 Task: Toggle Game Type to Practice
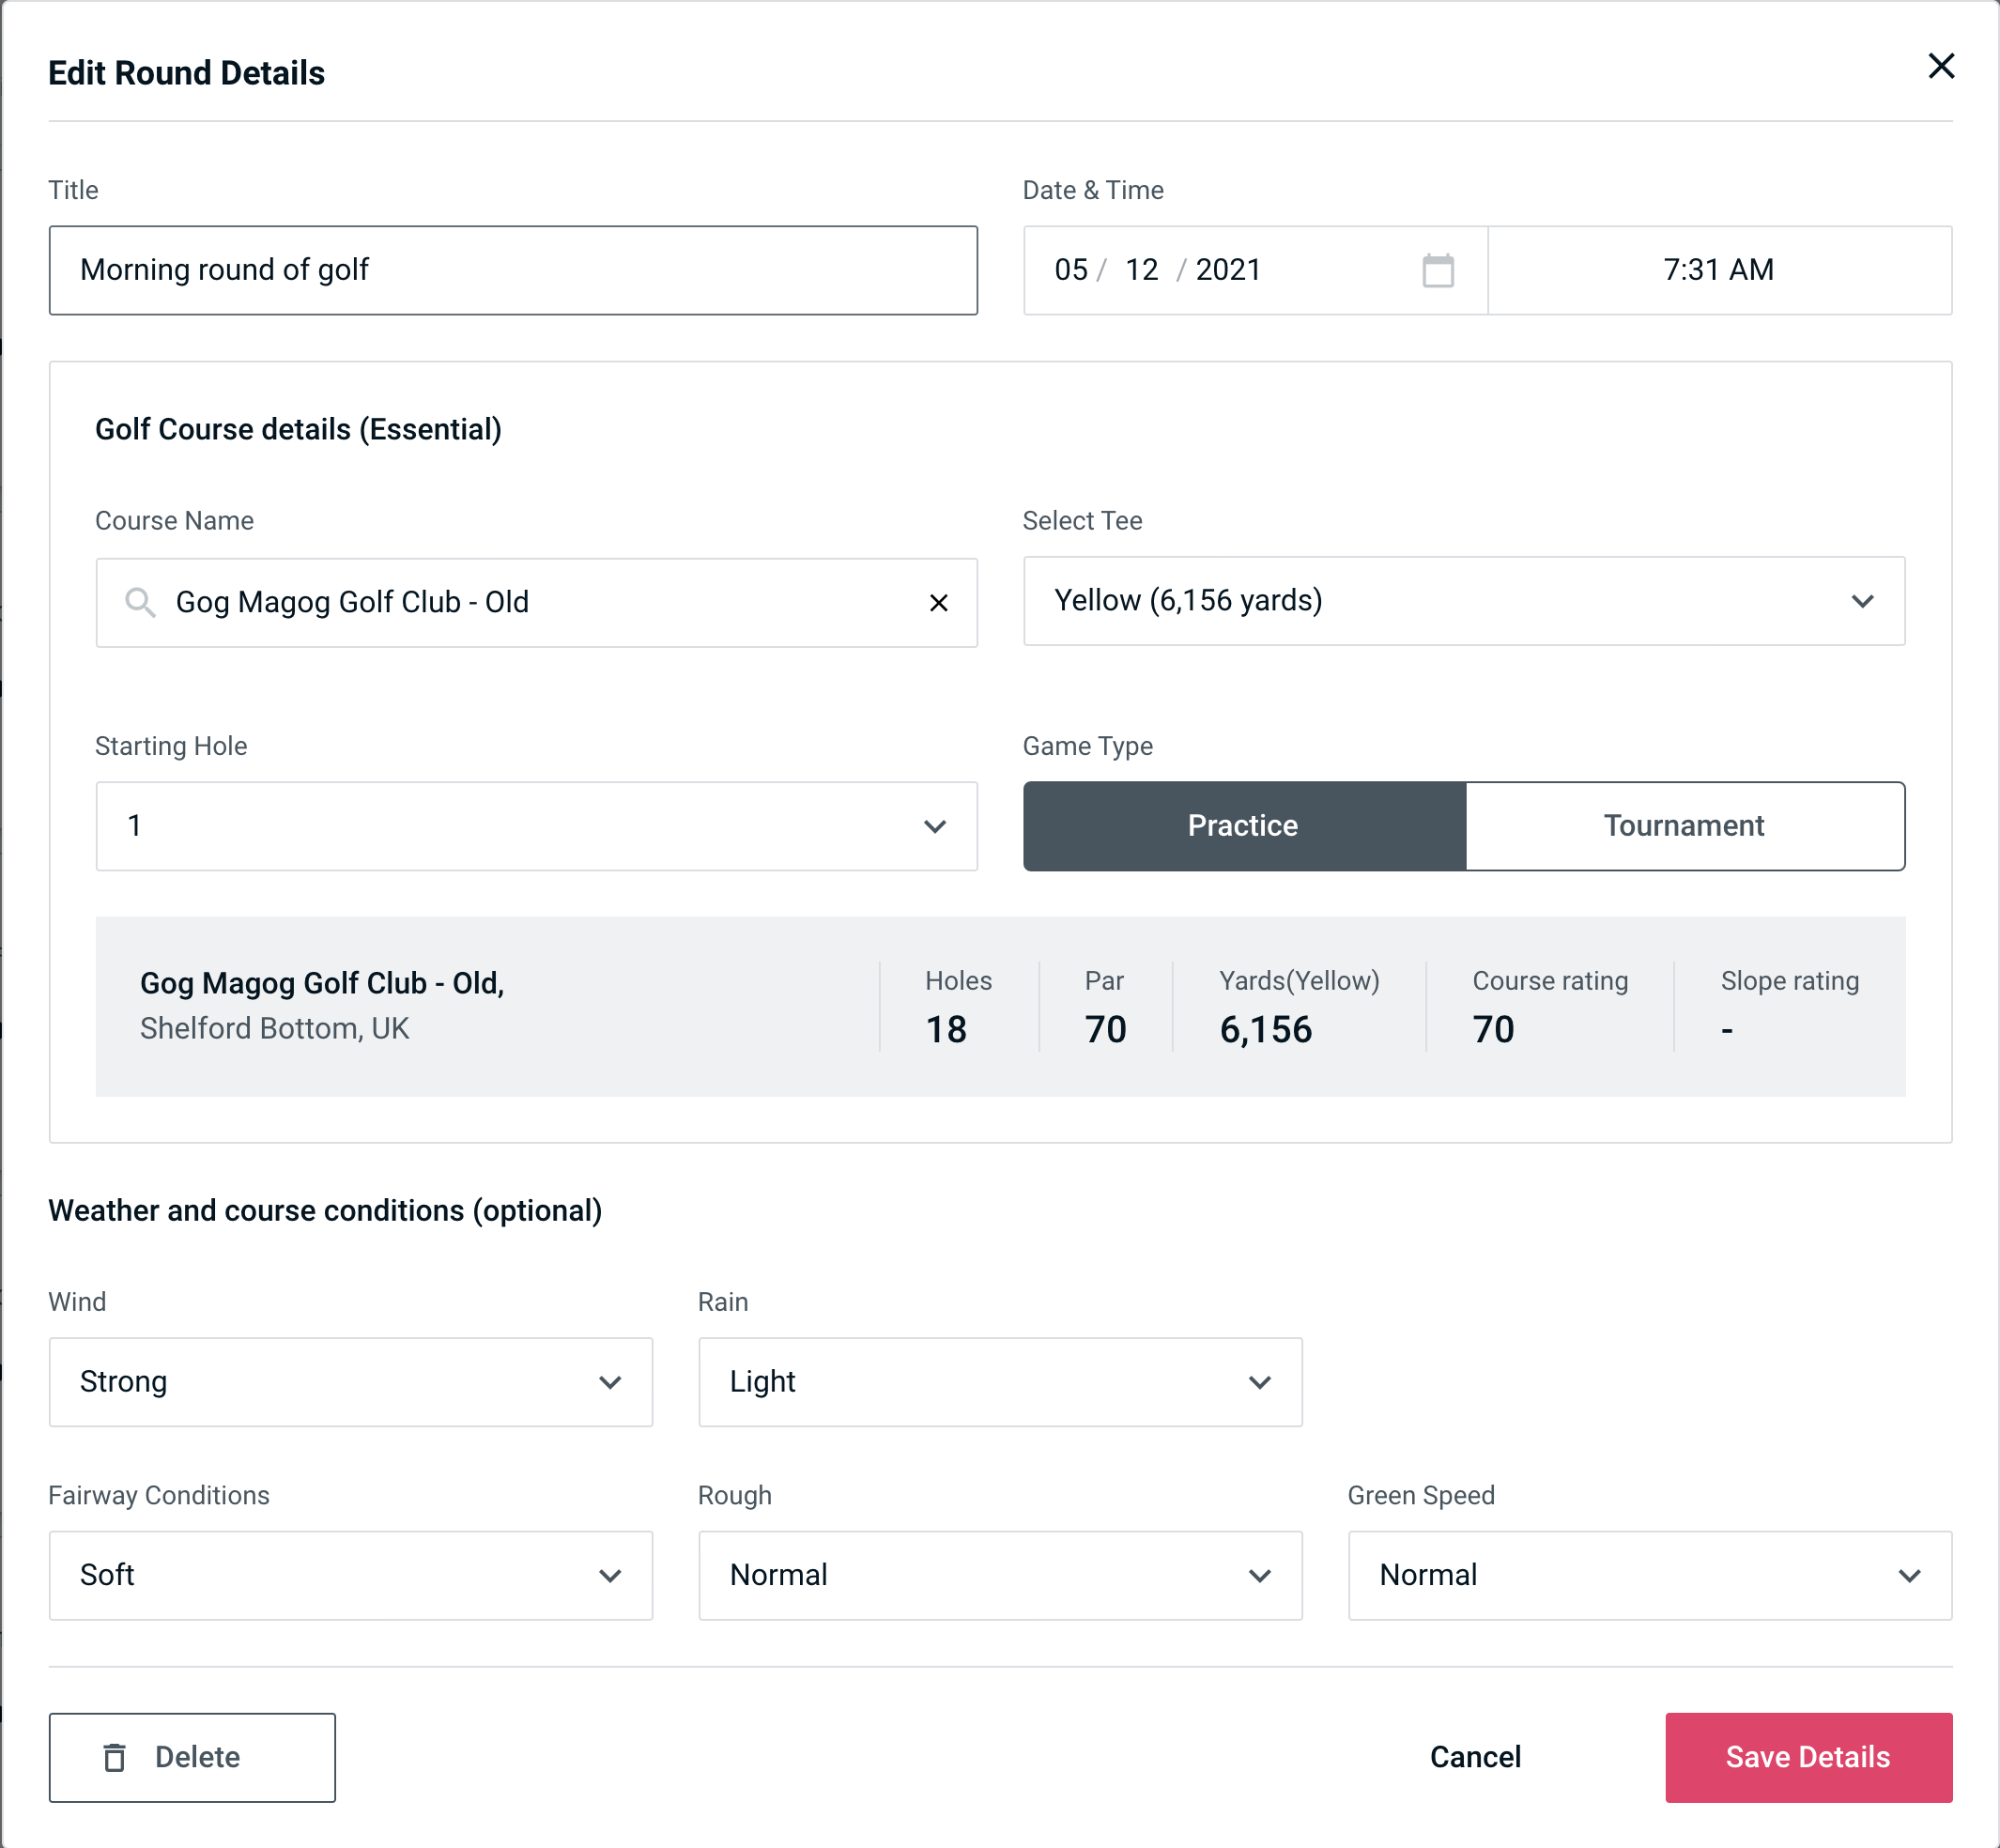[x=1244, y=825]
